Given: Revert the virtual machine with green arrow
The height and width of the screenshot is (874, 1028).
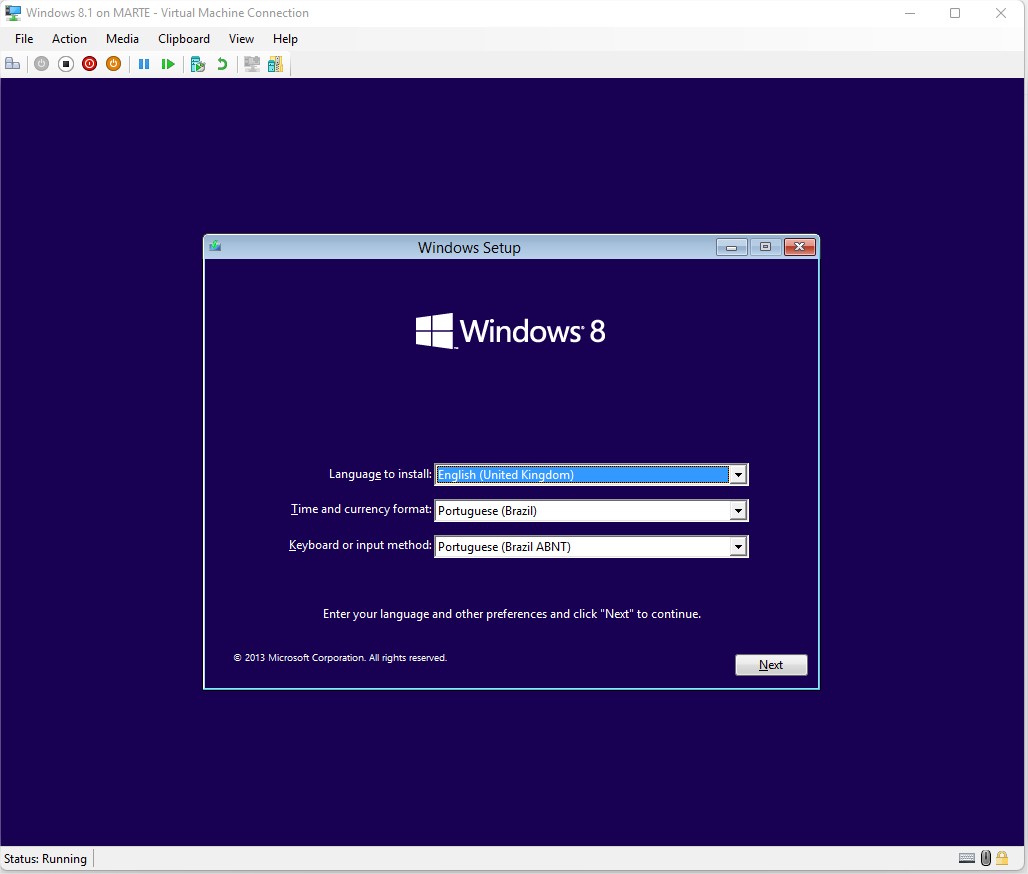Looking at the screenshot, I should [x=222, y=64].
